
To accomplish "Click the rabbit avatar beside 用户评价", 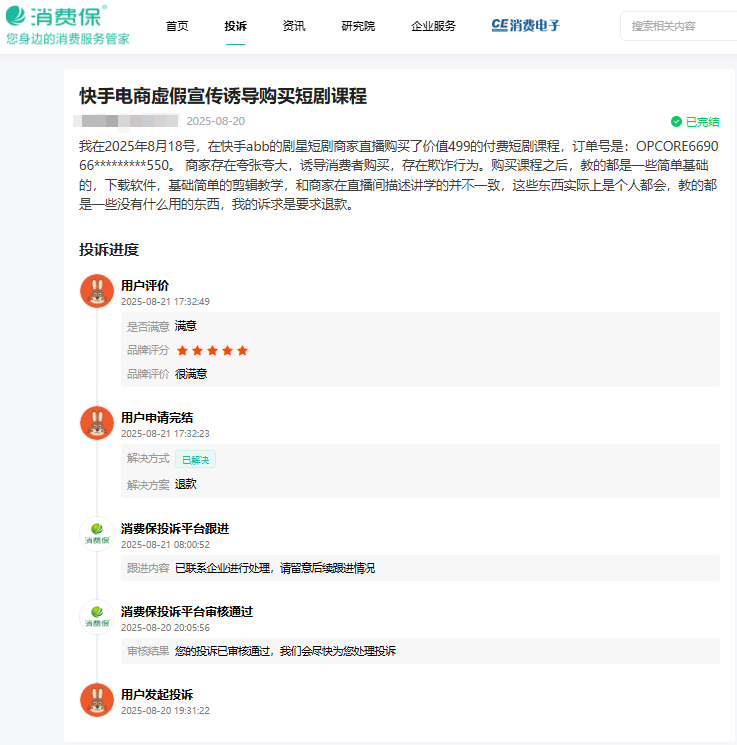I will (x=97, y=291).
